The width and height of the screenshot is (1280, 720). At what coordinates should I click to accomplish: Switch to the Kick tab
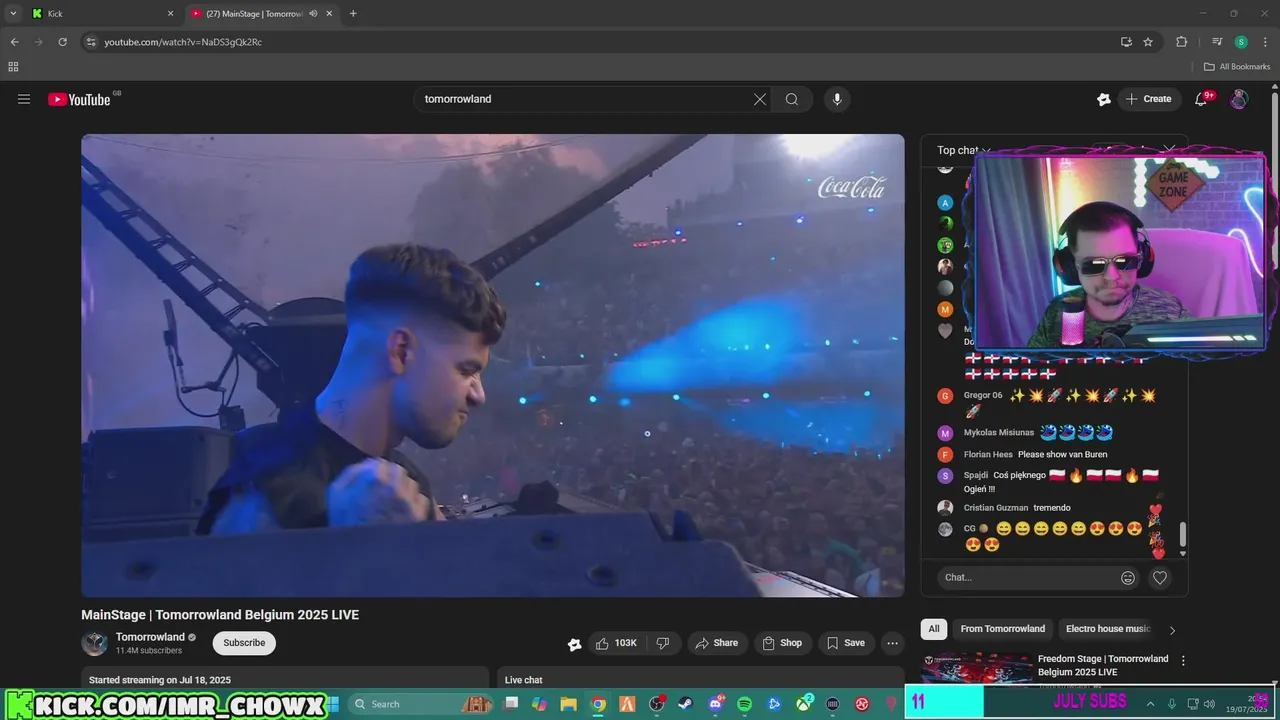[102, 14]
